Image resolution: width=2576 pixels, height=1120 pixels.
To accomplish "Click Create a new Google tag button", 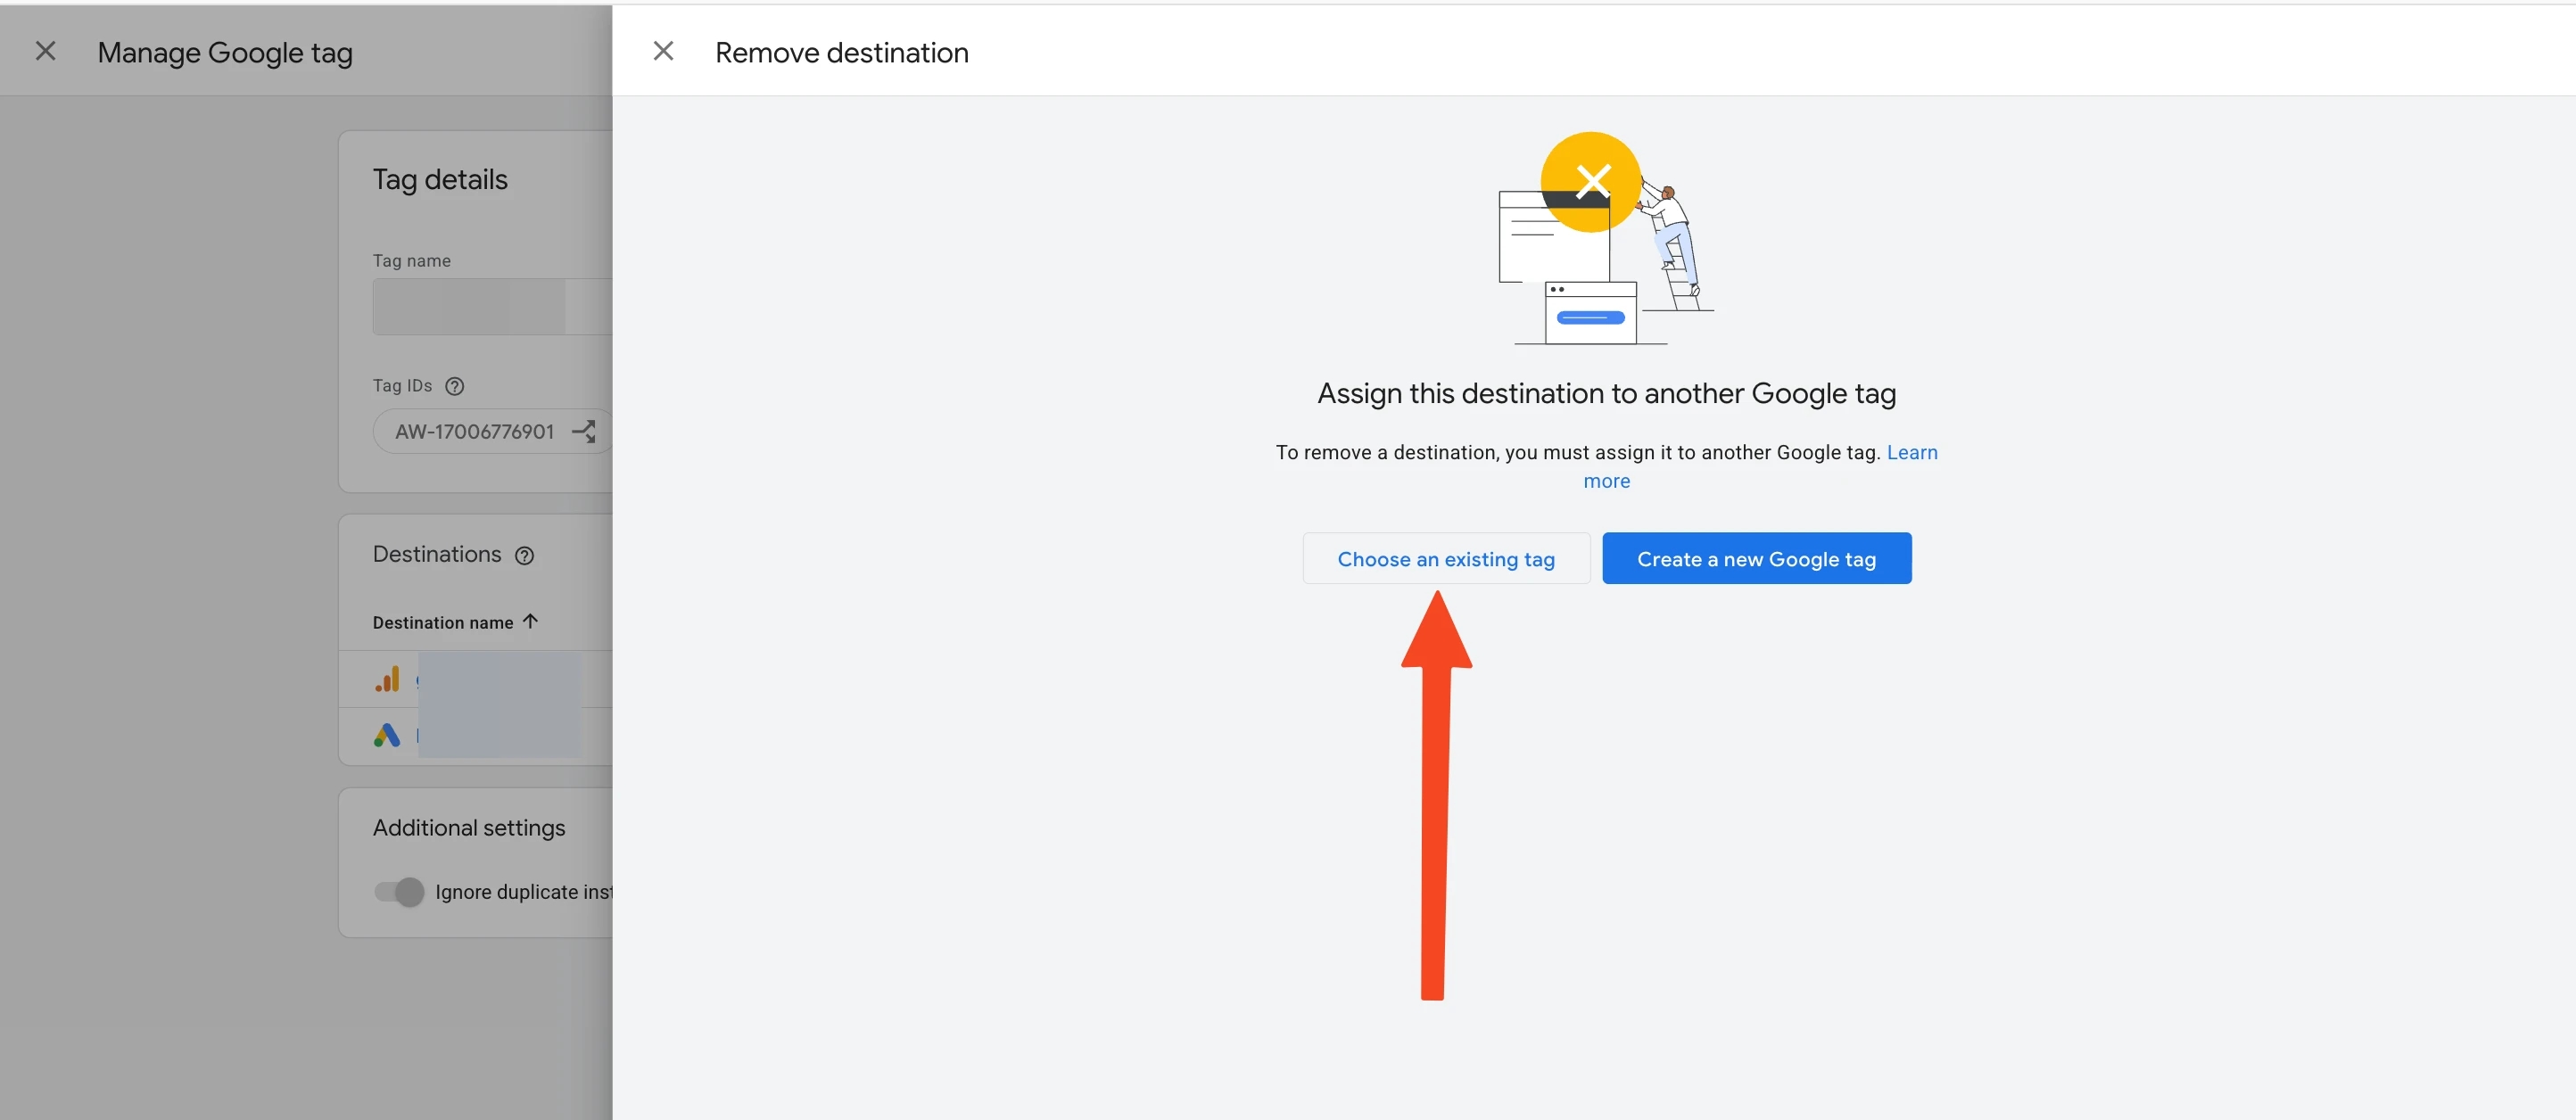I will tap(1756, 558).
